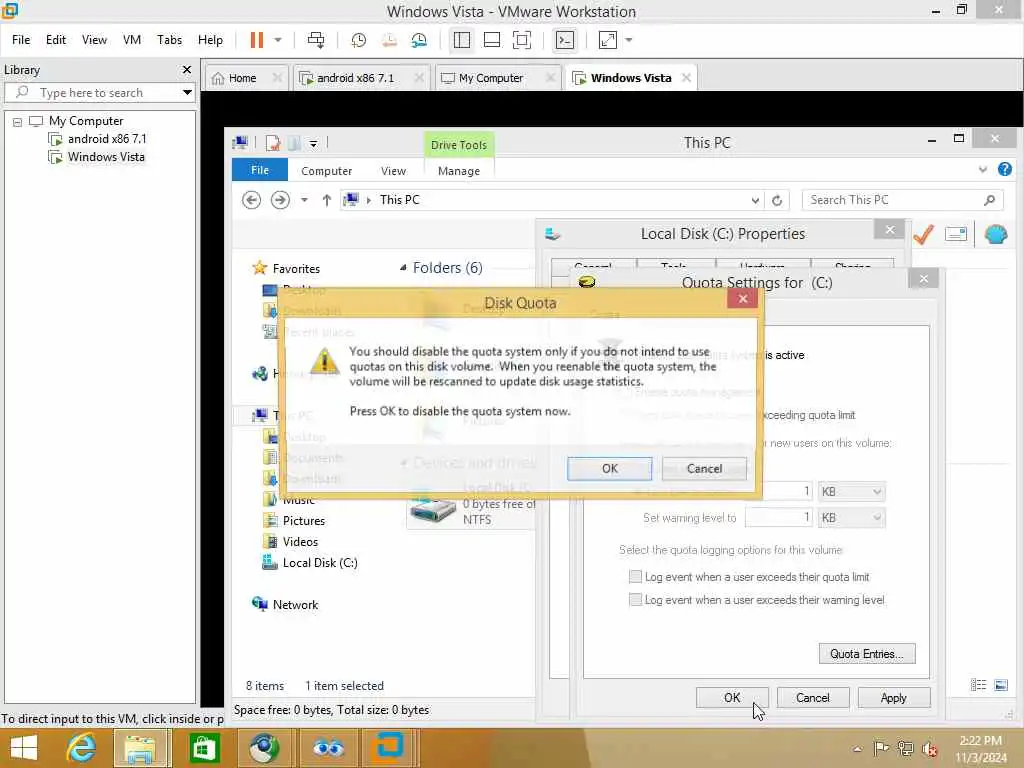1024x768 pixels.
Task: Select Windows Vista in library tree
Action: tap(106, 157)
